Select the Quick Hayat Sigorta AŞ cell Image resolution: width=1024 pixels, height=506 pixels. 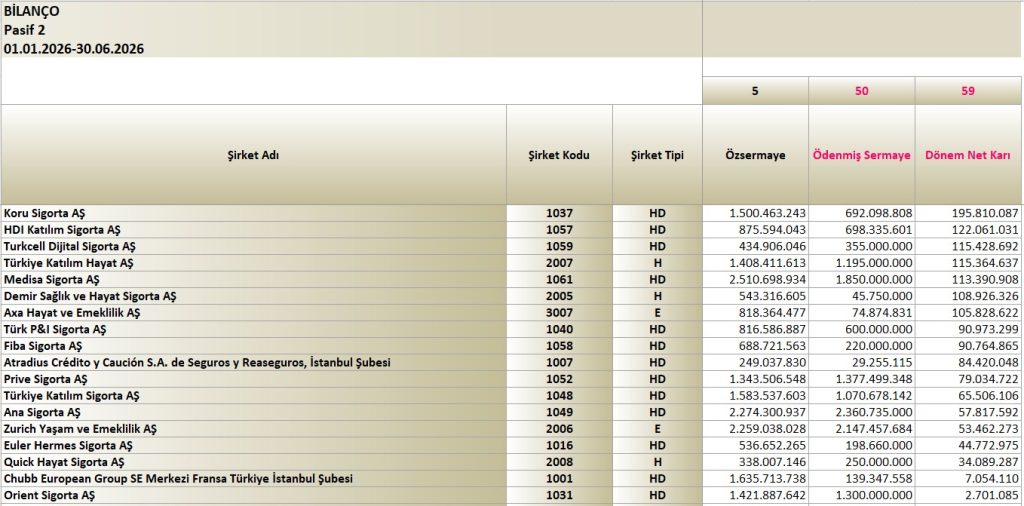(253, 462)
